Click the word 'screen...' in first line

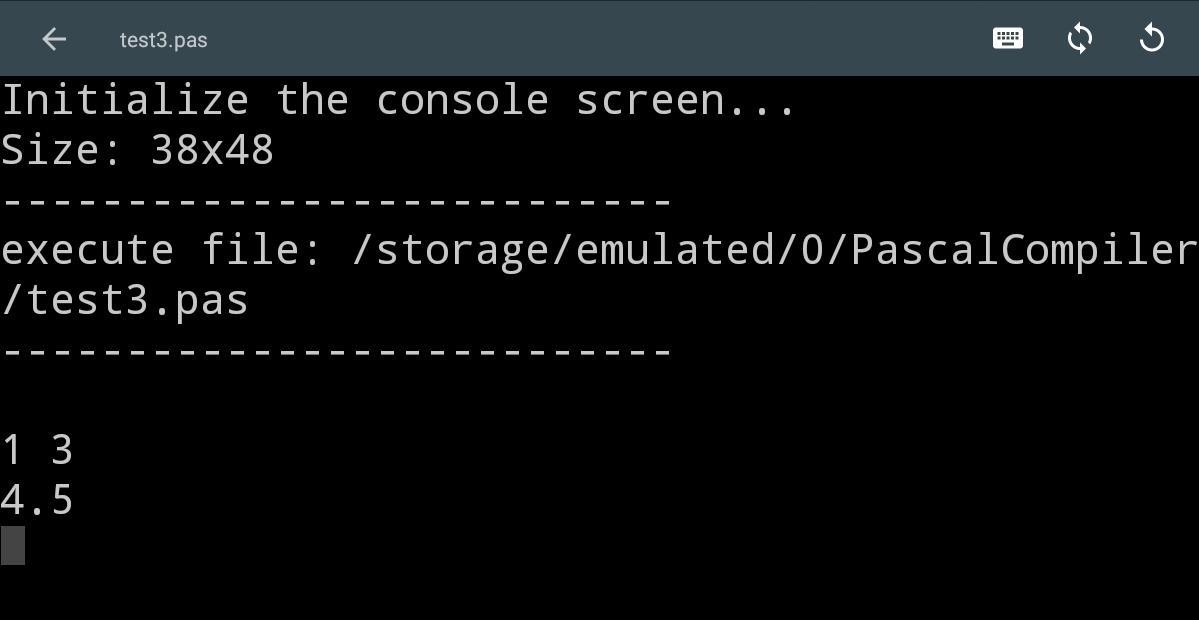[685, 100]
